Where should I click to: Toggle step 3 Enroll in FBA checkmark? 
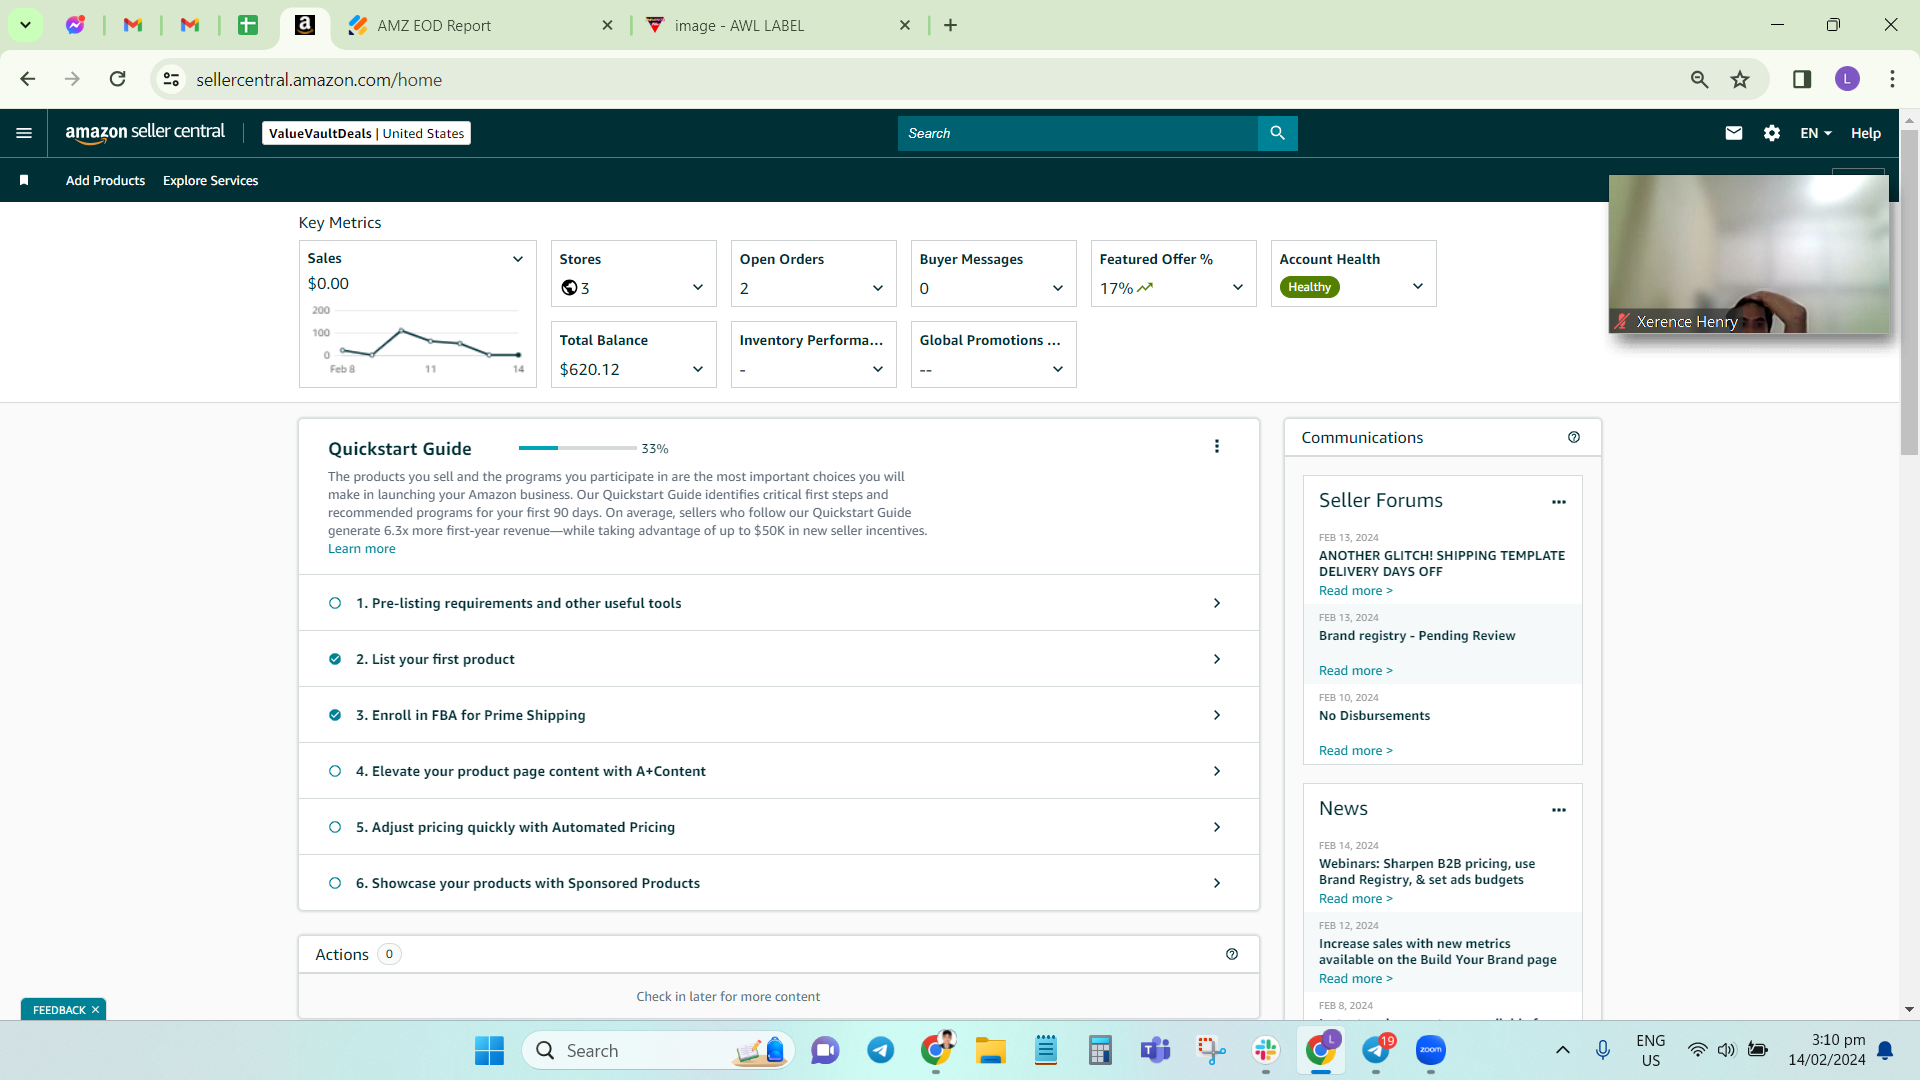(335, 715)
